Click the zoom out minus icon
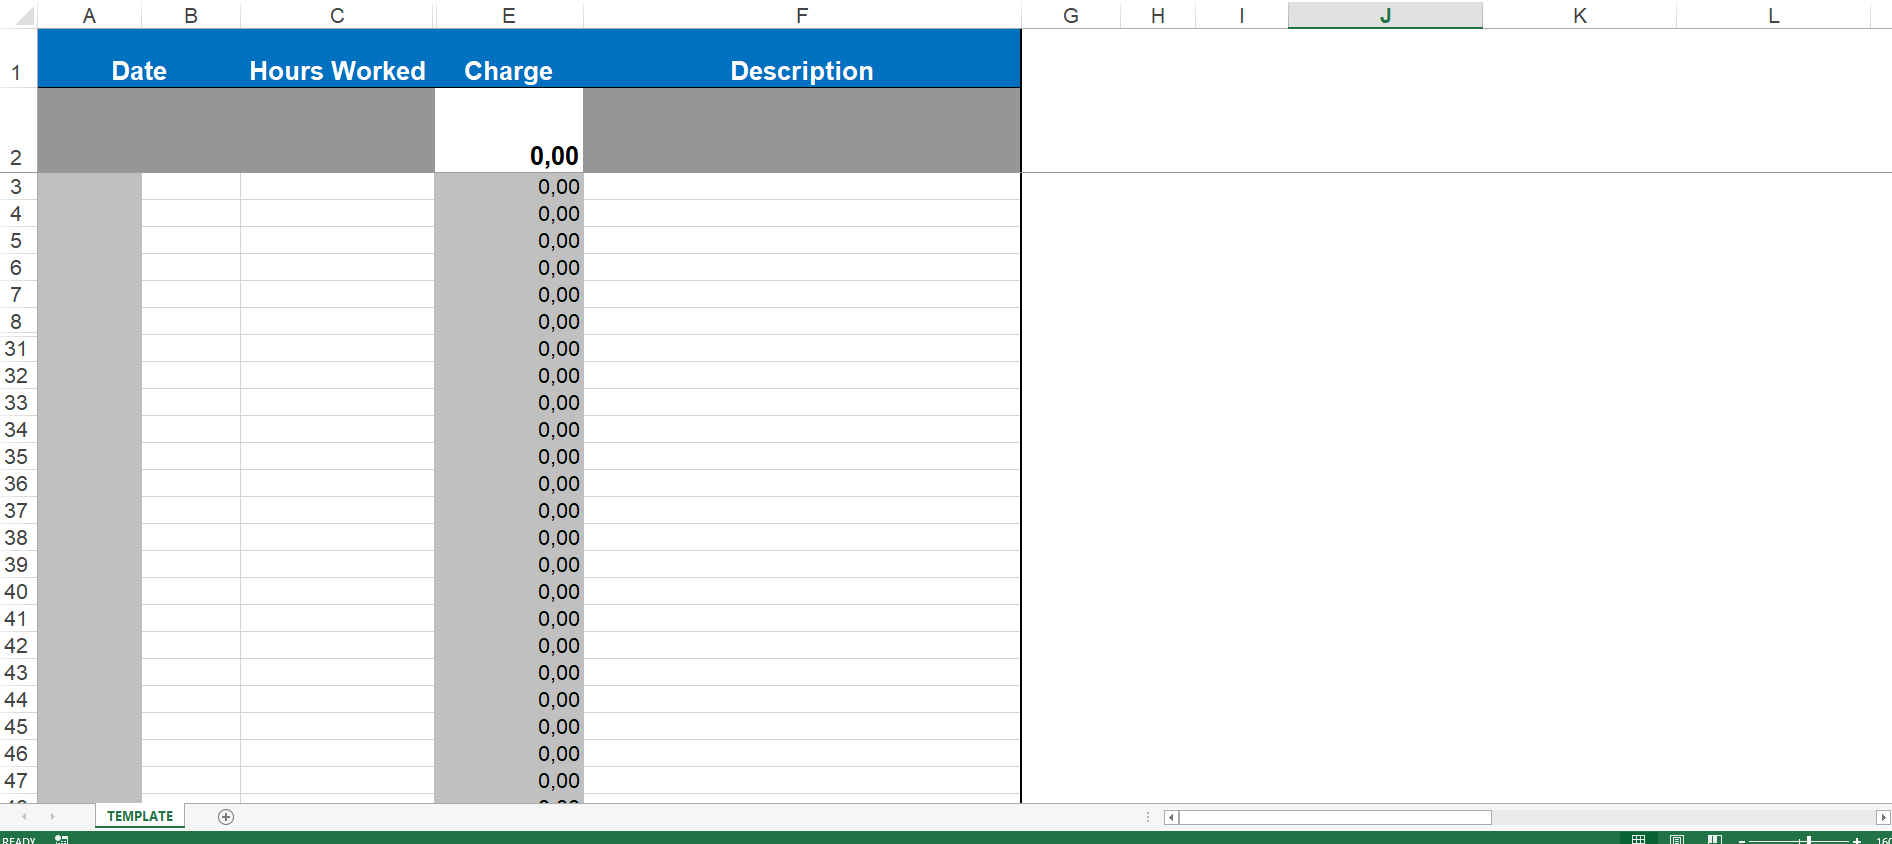The width and height of the screenshot is (1892, 844). [x=1742, y=840]
